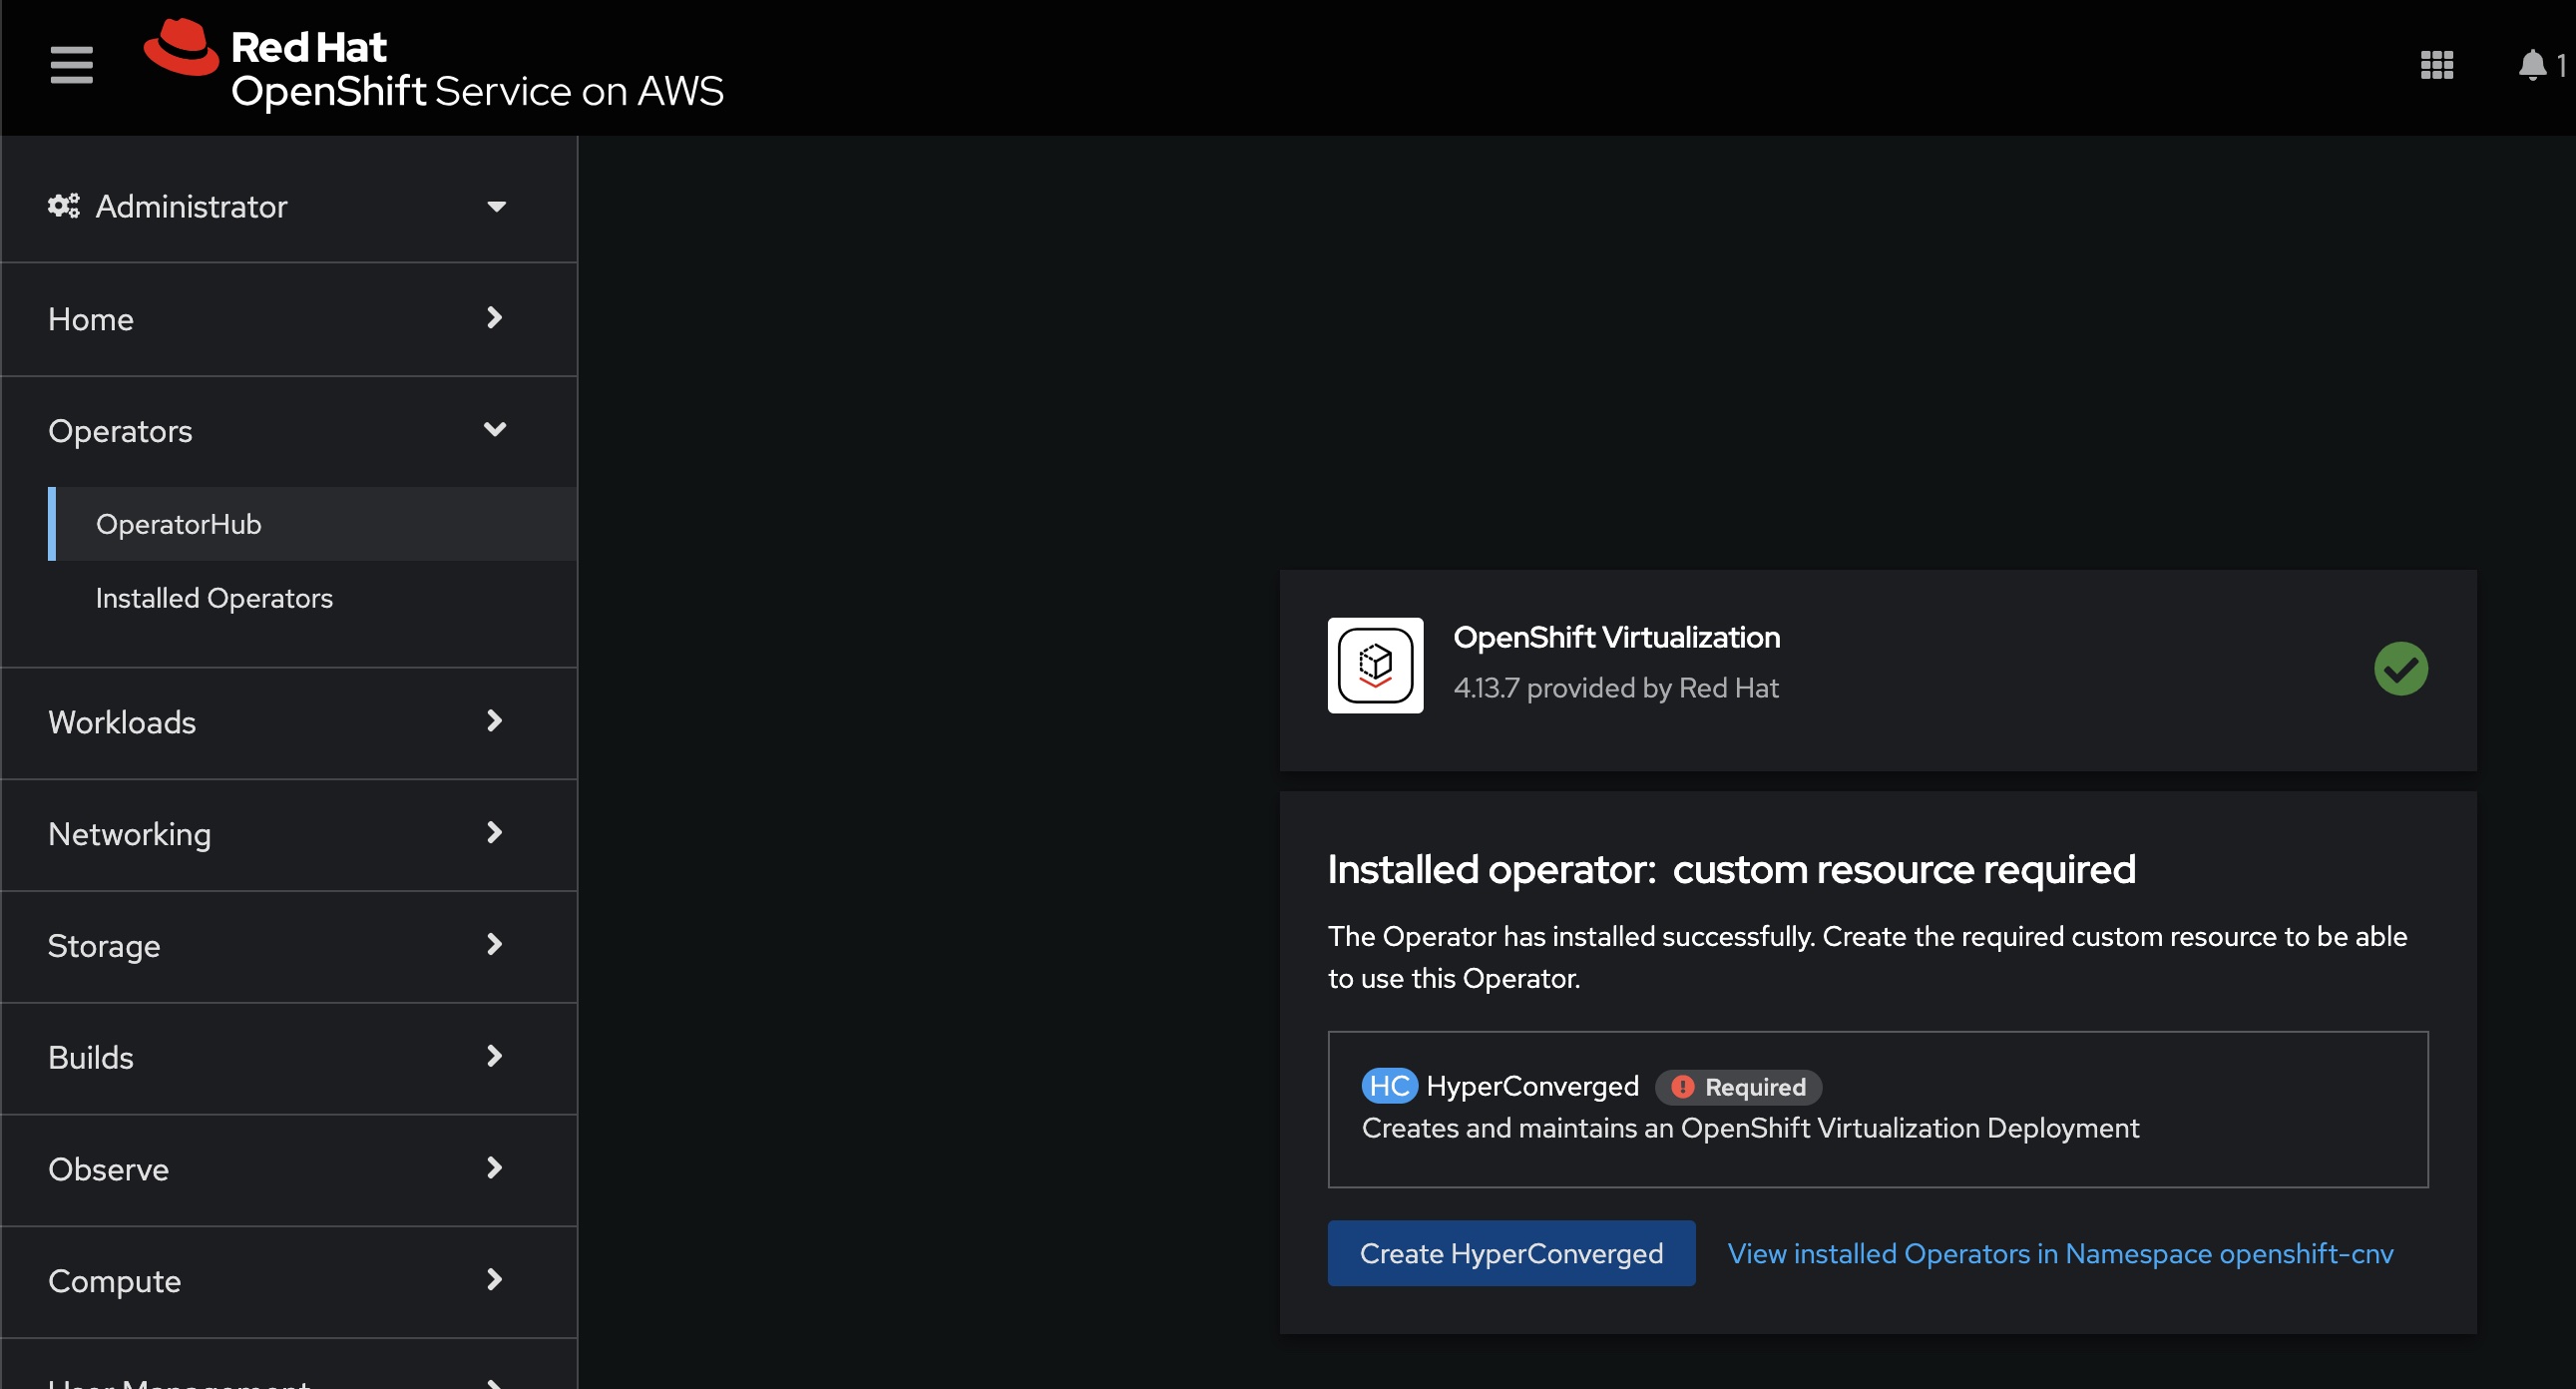Toggle the hamburger navigation menu

pyautogui.click(x=71, y=65)
